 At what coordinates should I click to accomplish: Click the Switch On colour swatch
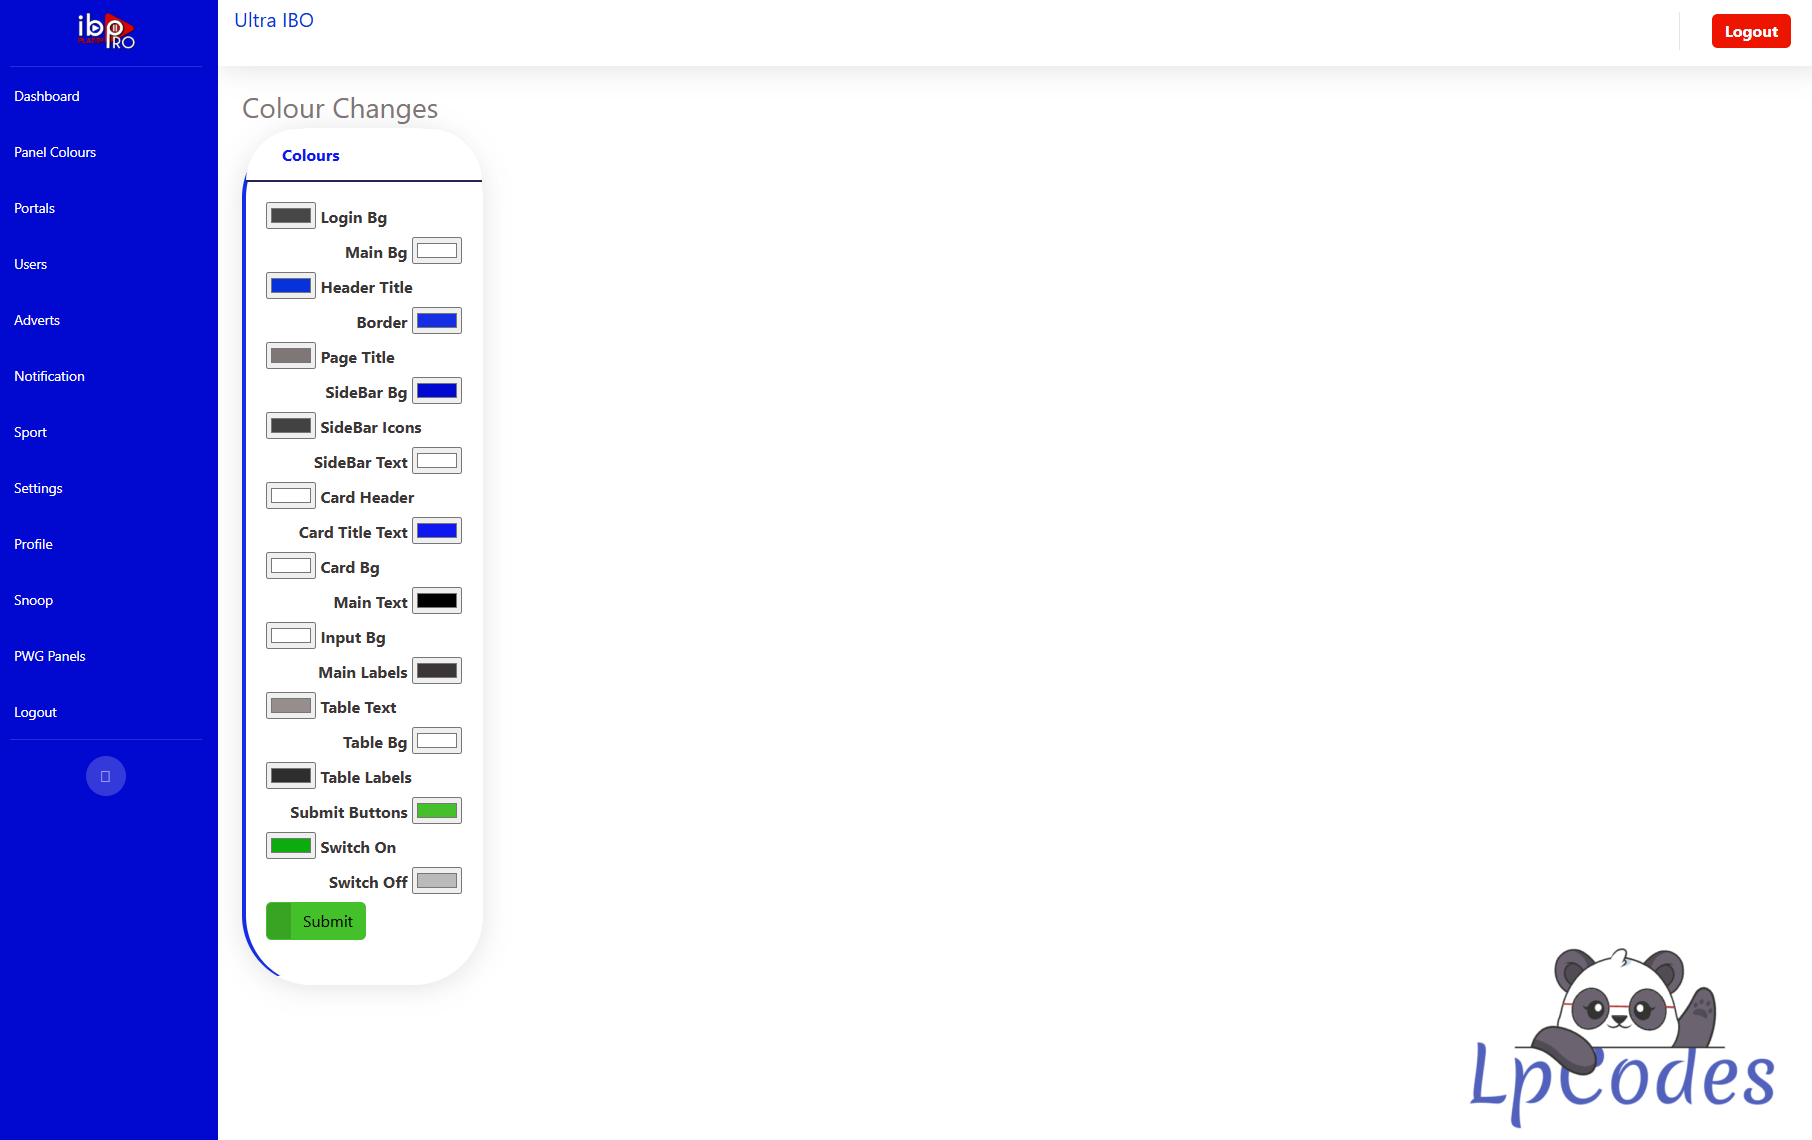pos(291,846)
